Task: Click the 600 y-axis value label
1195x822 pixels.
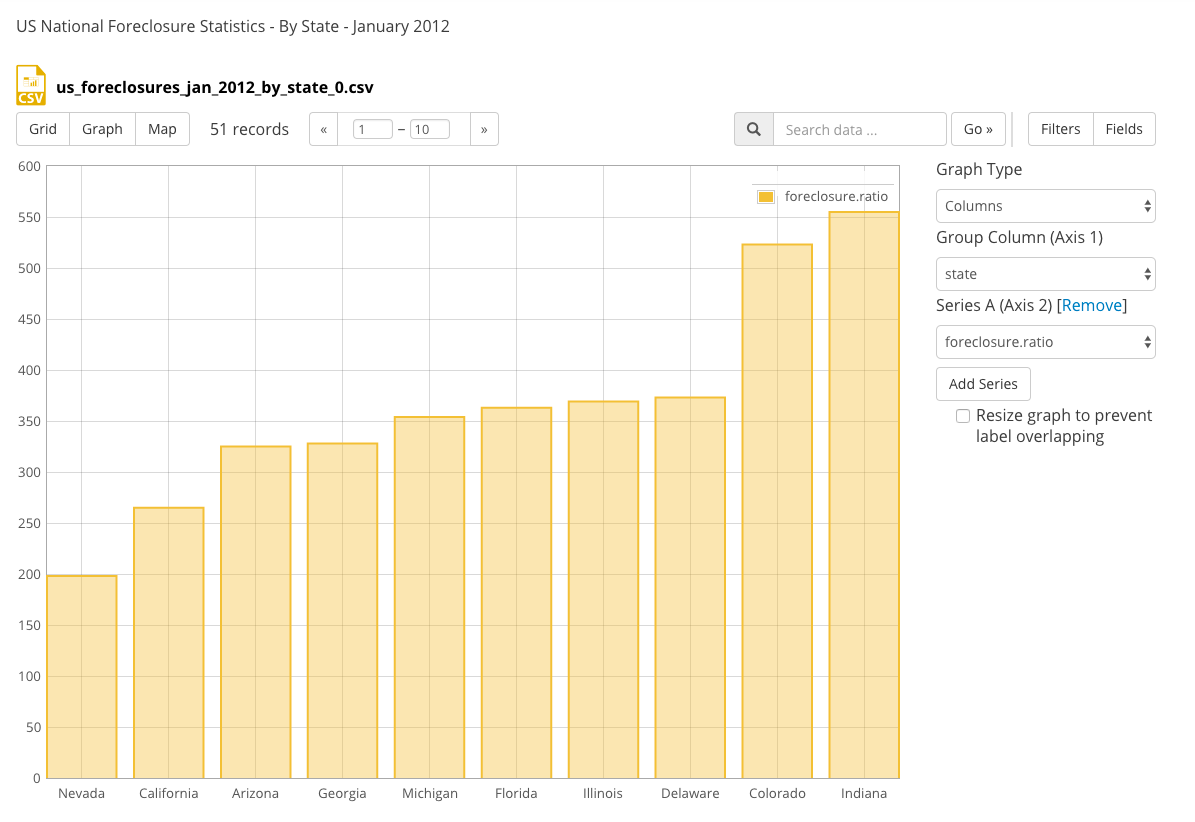Action: pyautogui.click(x=30, y=166)
